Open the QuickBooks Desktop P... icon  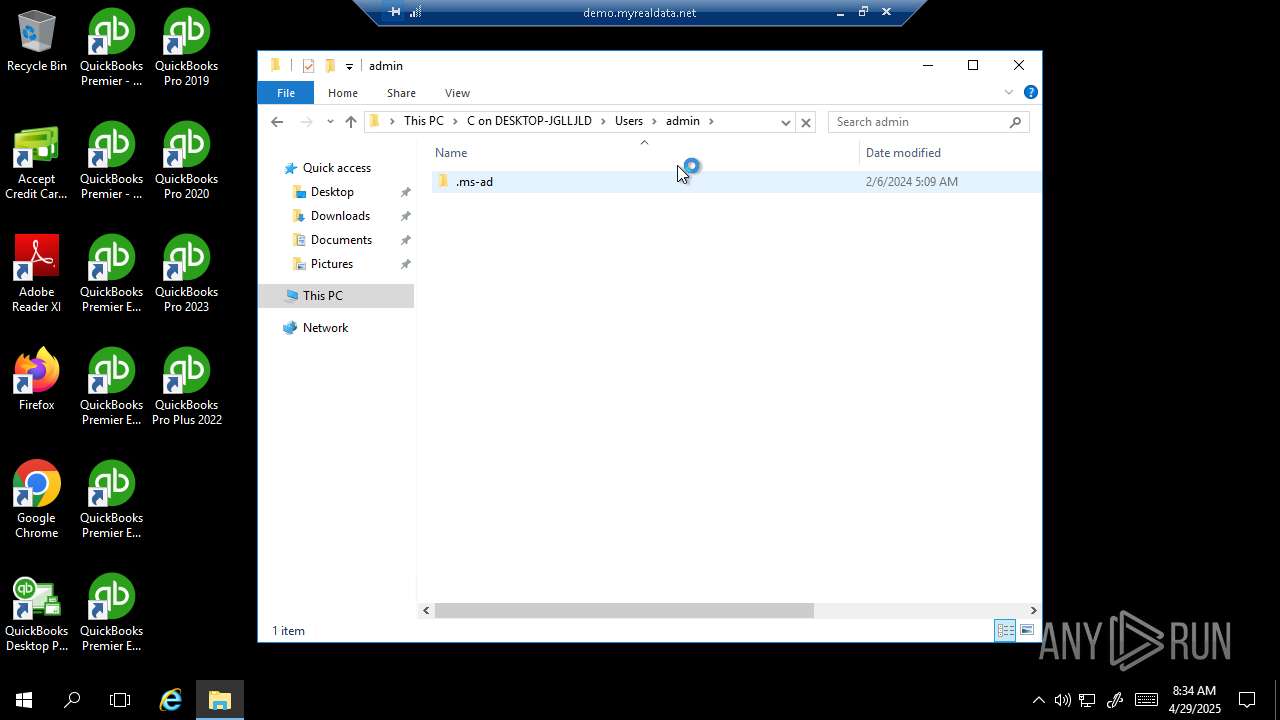coord(37,613)
